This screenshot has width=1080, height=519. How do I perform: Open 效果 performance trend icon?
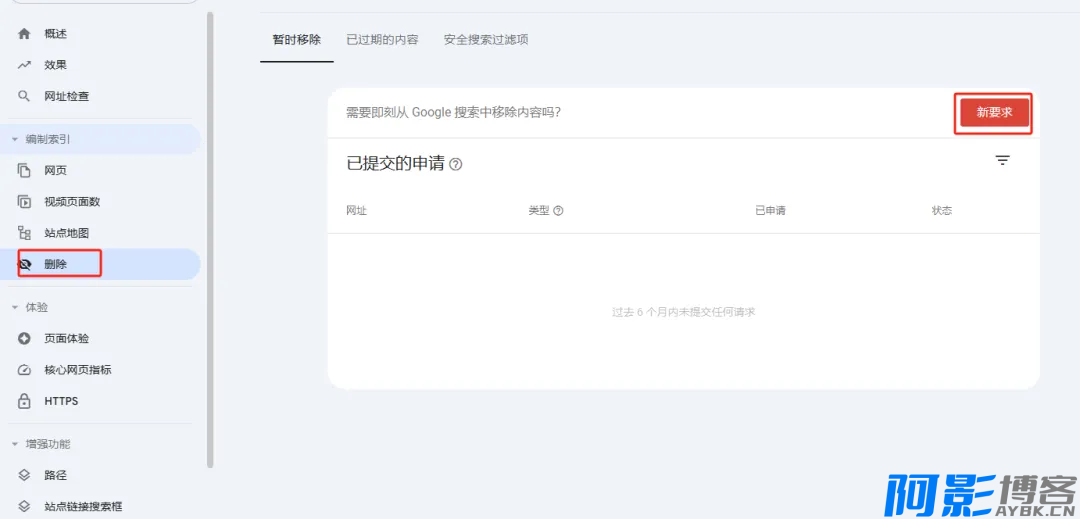tap(25, 65)
